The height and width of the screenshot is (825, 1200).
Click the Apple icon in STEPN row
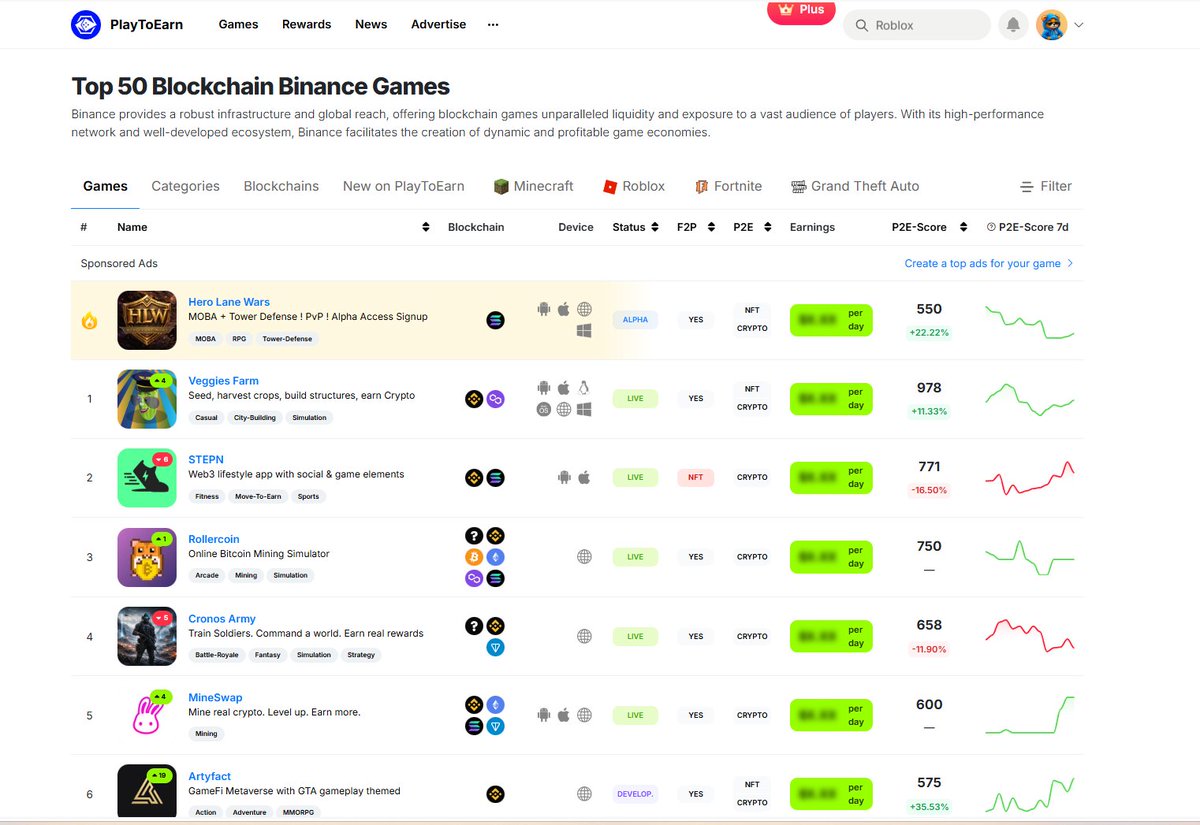(585, 477)
